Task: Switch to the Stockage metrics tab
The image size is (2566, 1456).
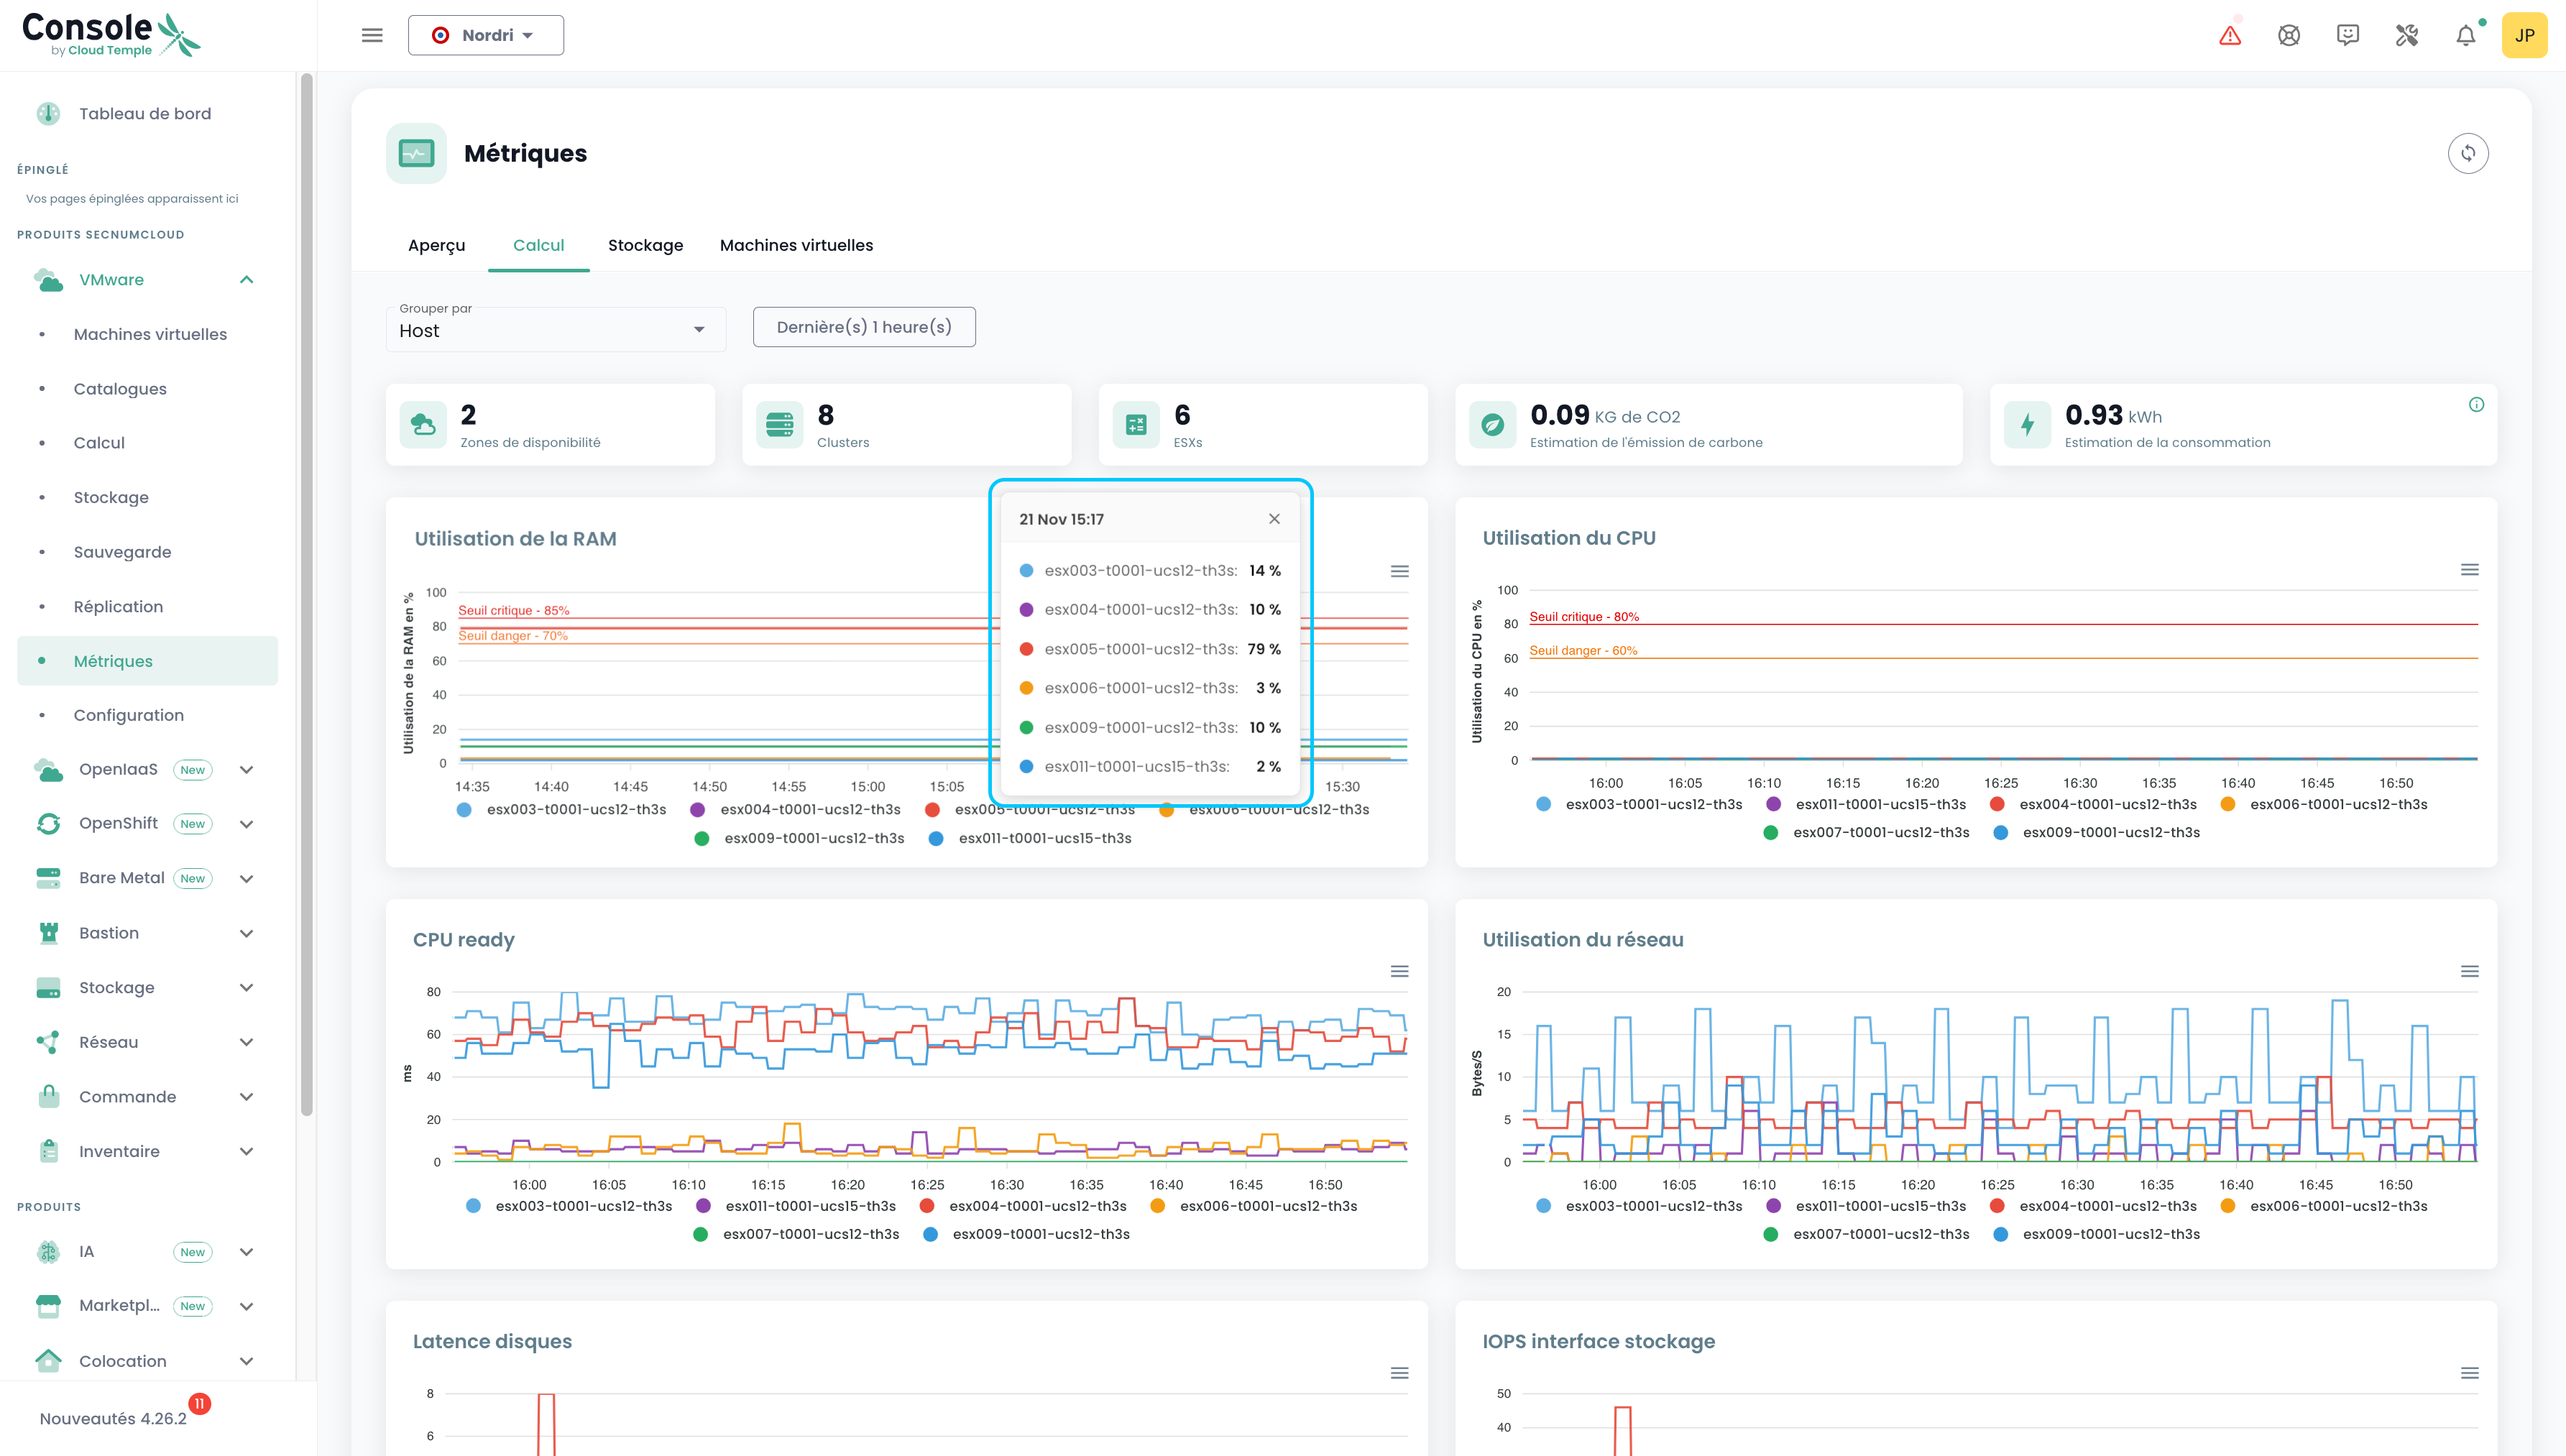Action: (x=645, y=245)
